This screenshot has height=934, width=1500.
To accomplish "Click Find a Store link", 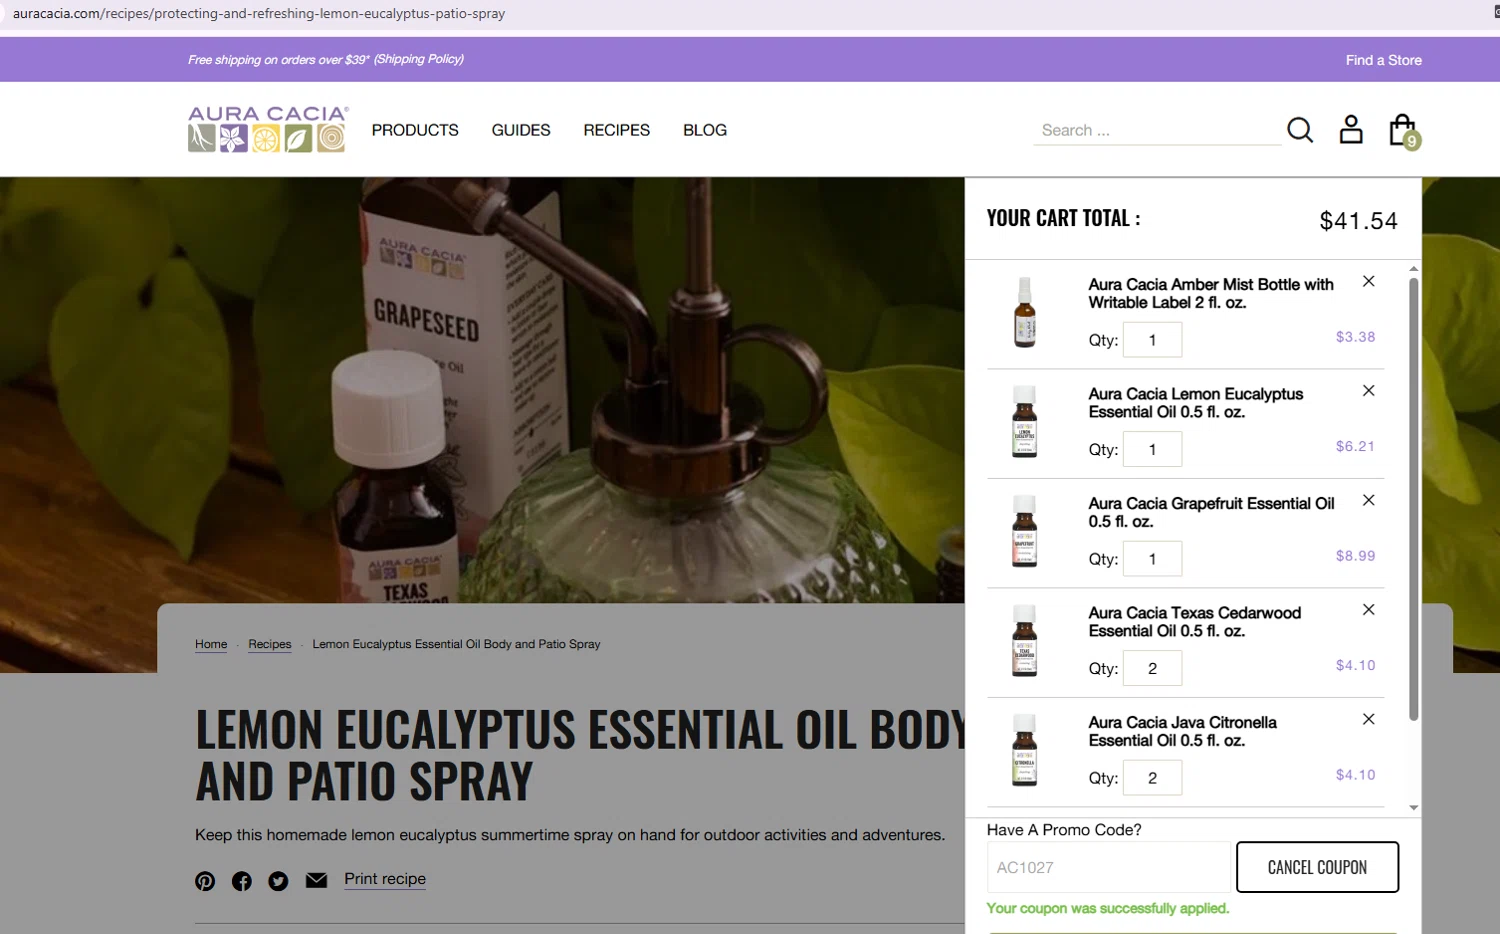I will (x=1384, y=60).
